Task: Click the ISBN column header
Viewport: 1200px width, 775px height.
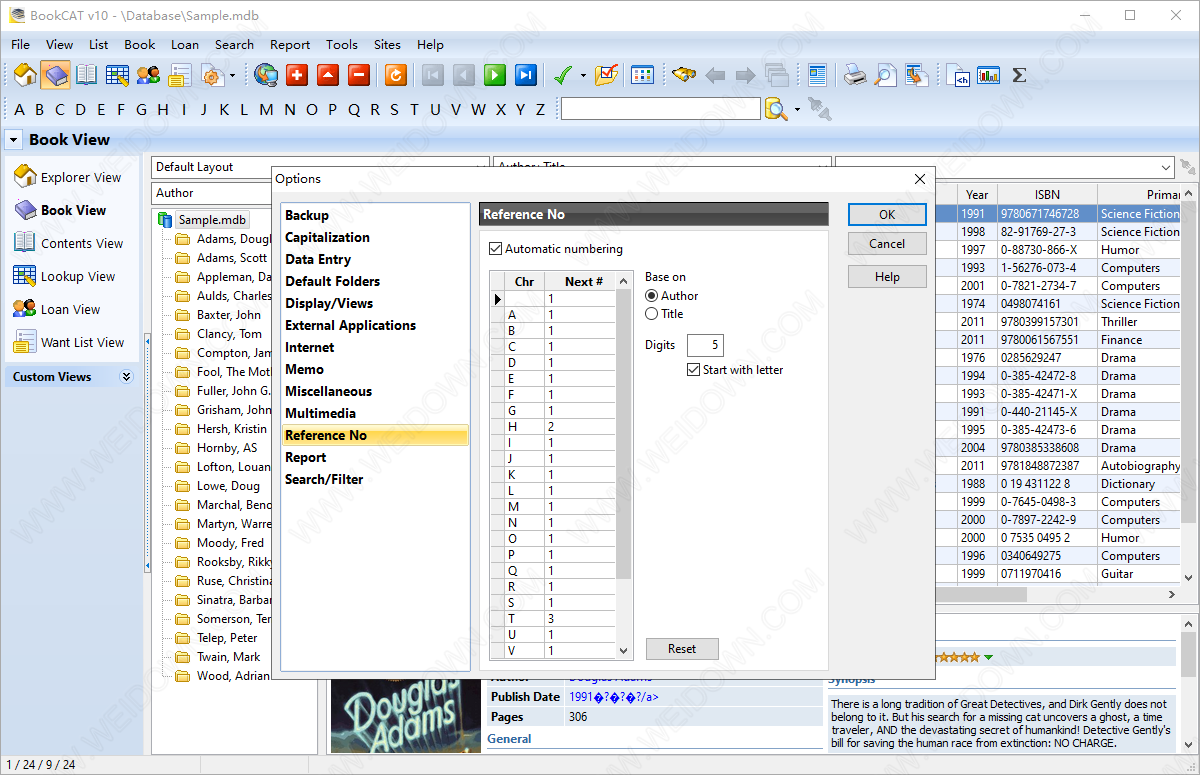Action: point(1047,195)
